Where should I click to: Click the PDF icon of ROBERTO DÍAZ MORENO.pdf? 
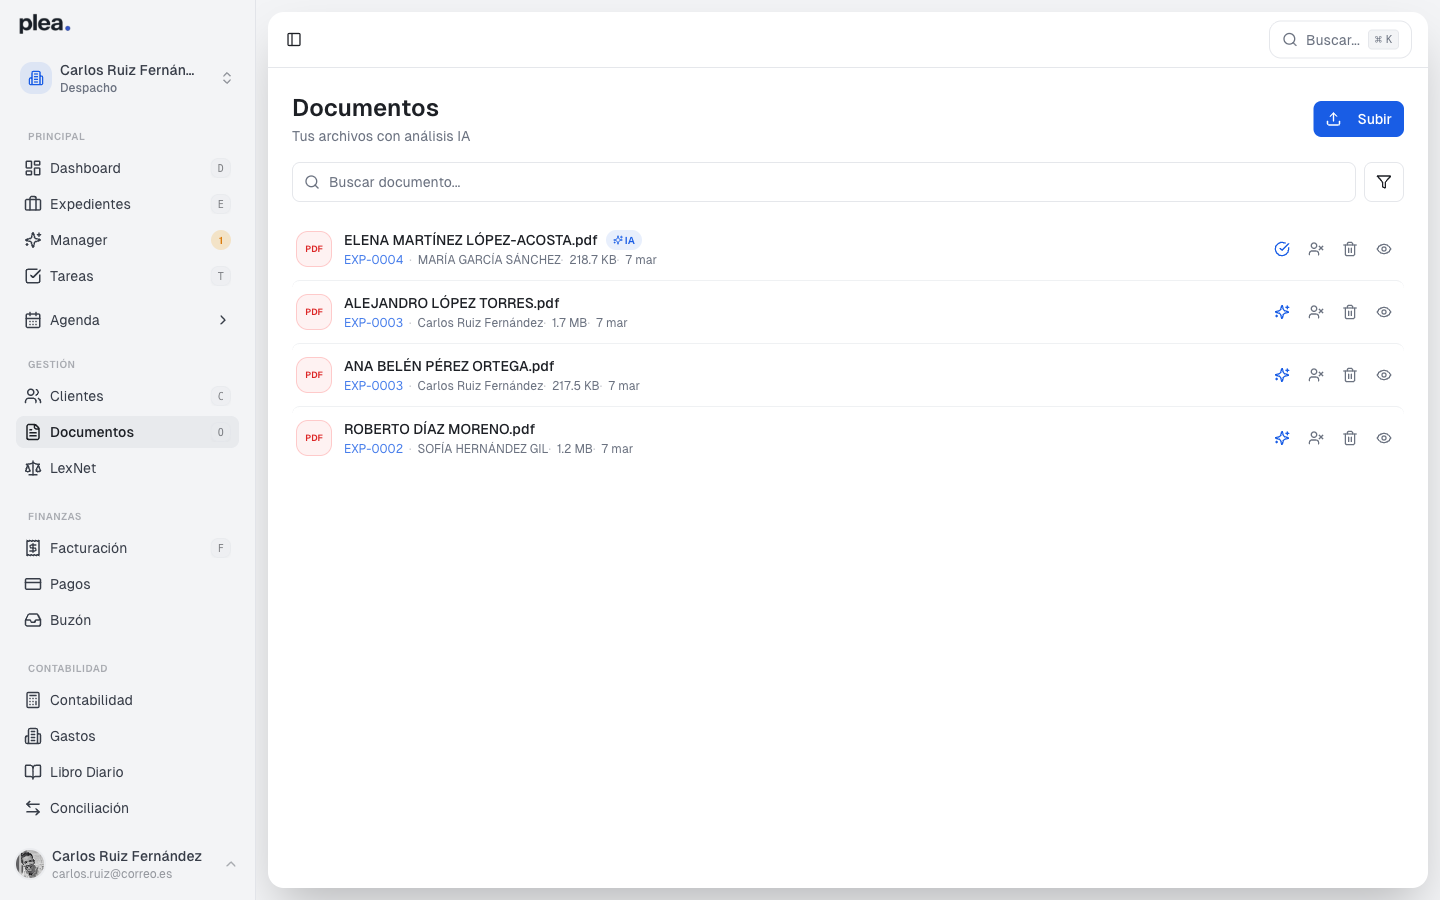tap(314, 438)
